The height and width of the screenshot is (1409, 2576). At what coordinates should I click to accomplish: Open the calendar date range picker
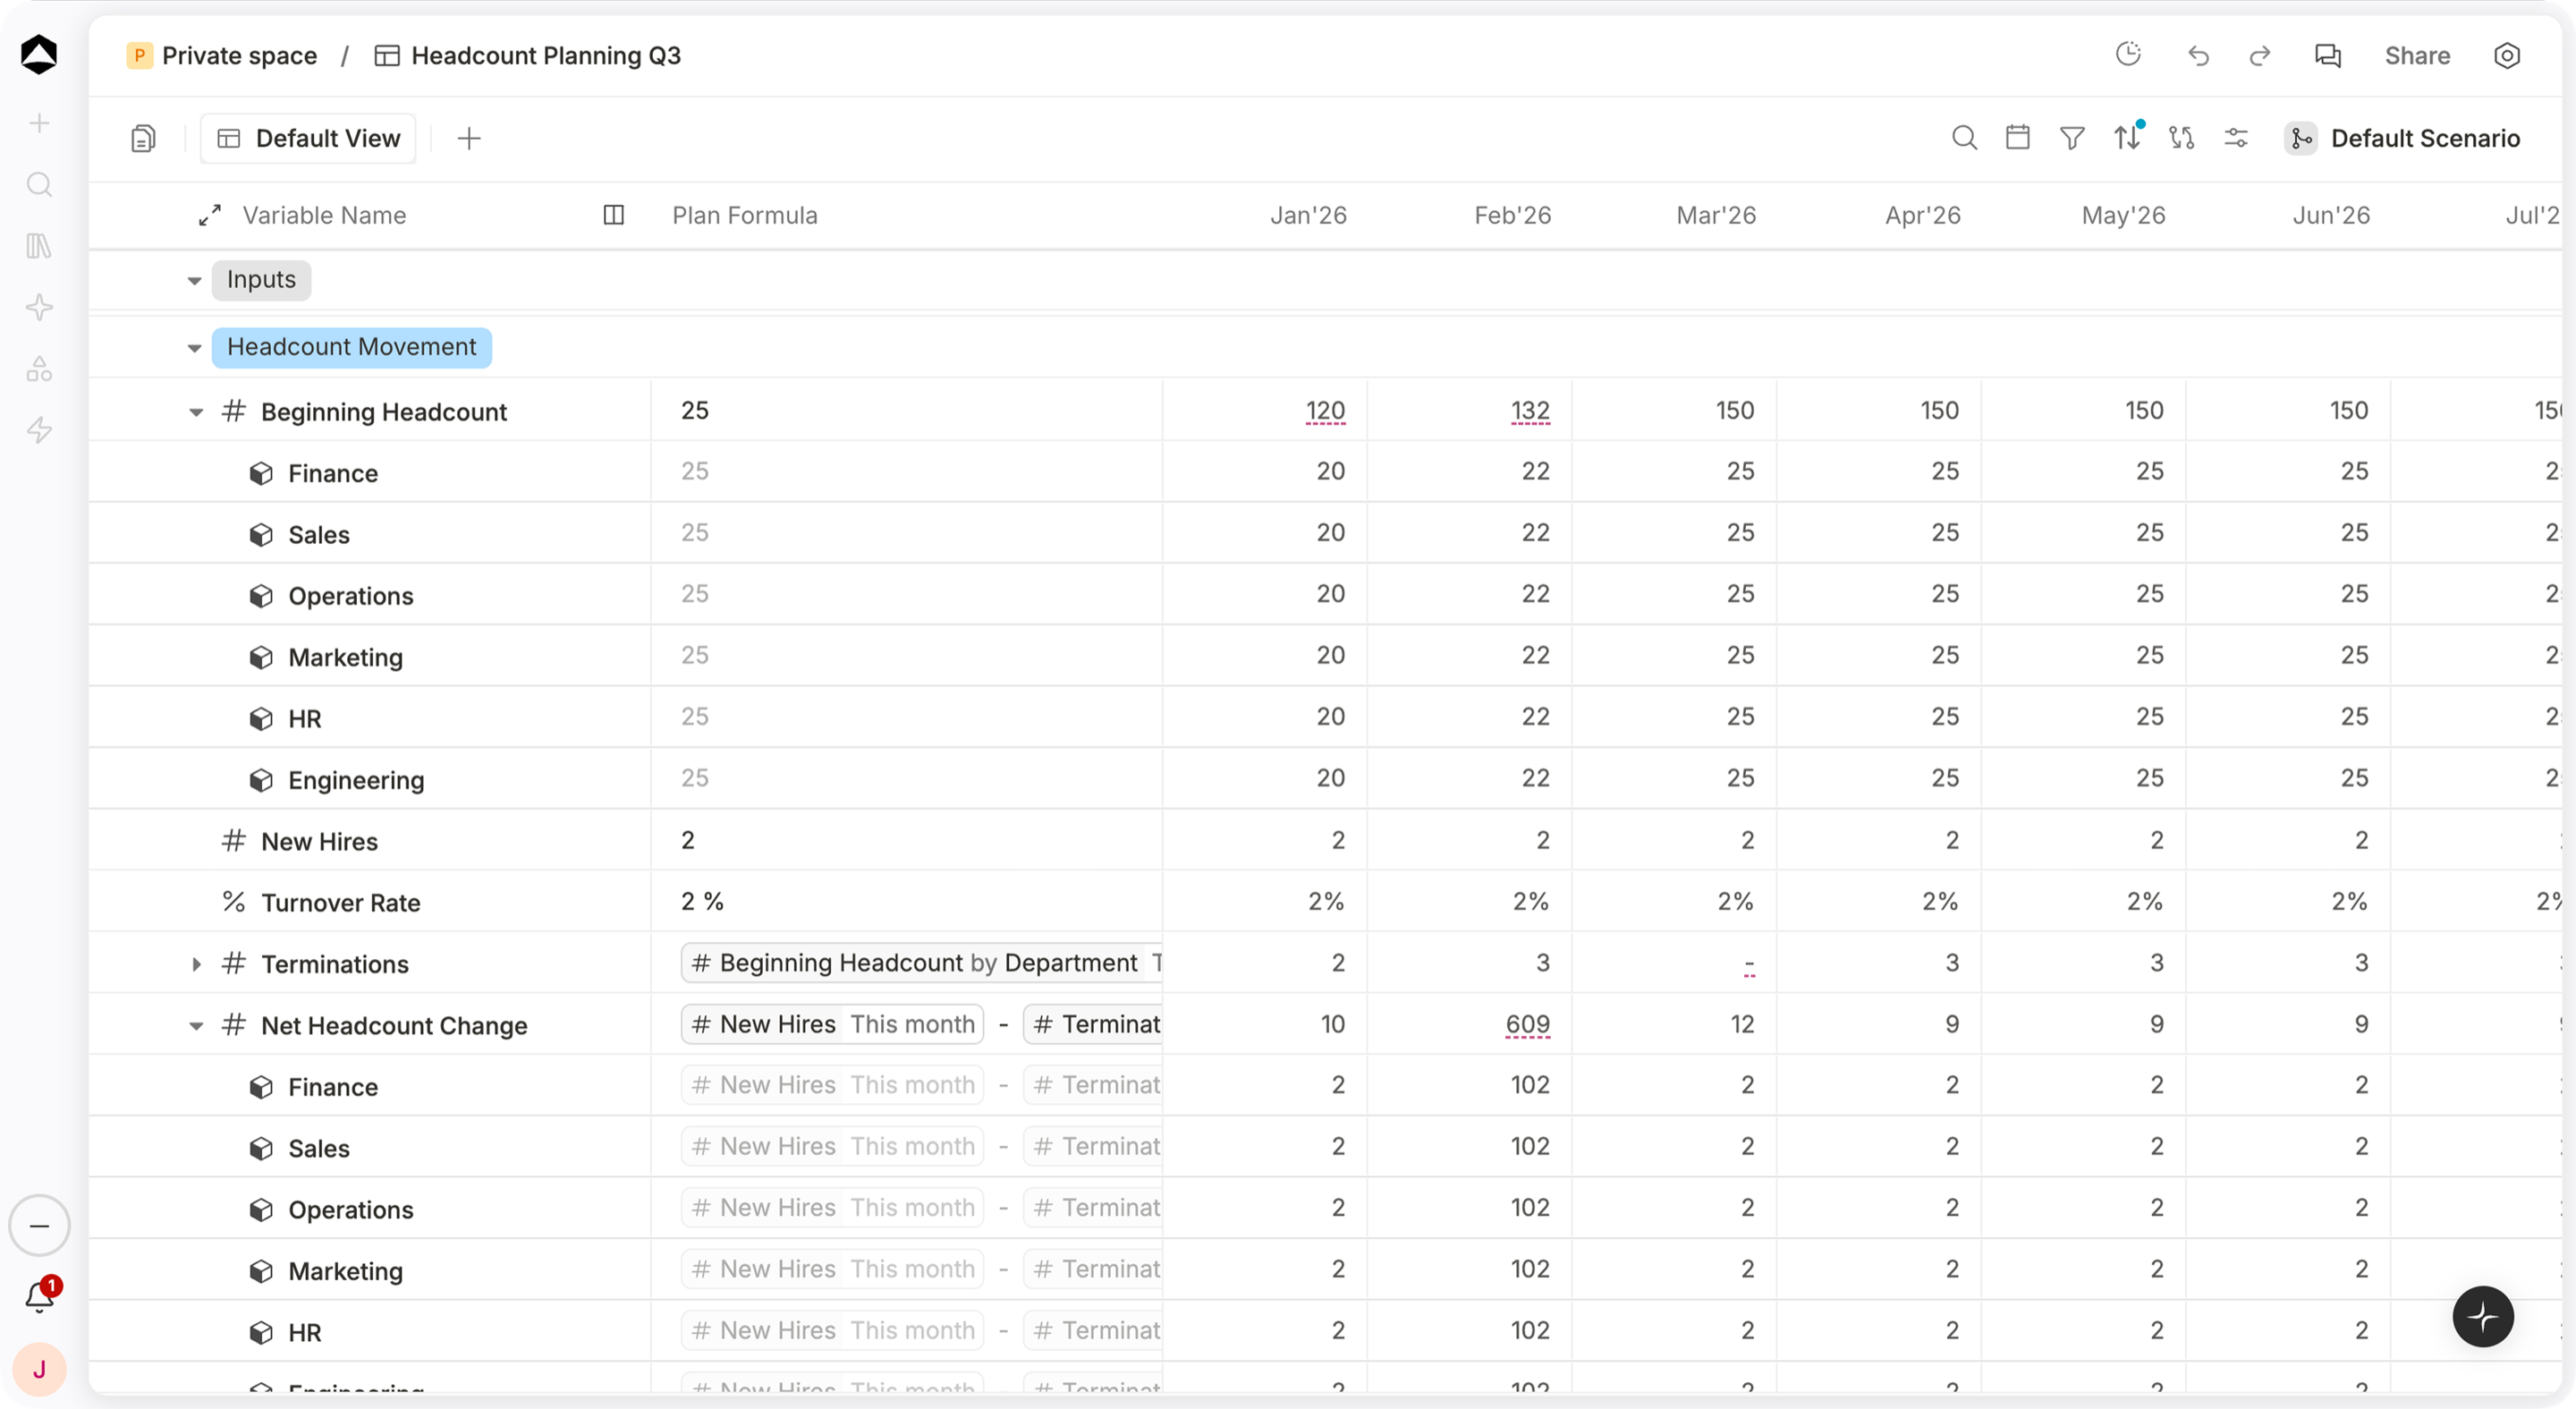pos(2018,138)
